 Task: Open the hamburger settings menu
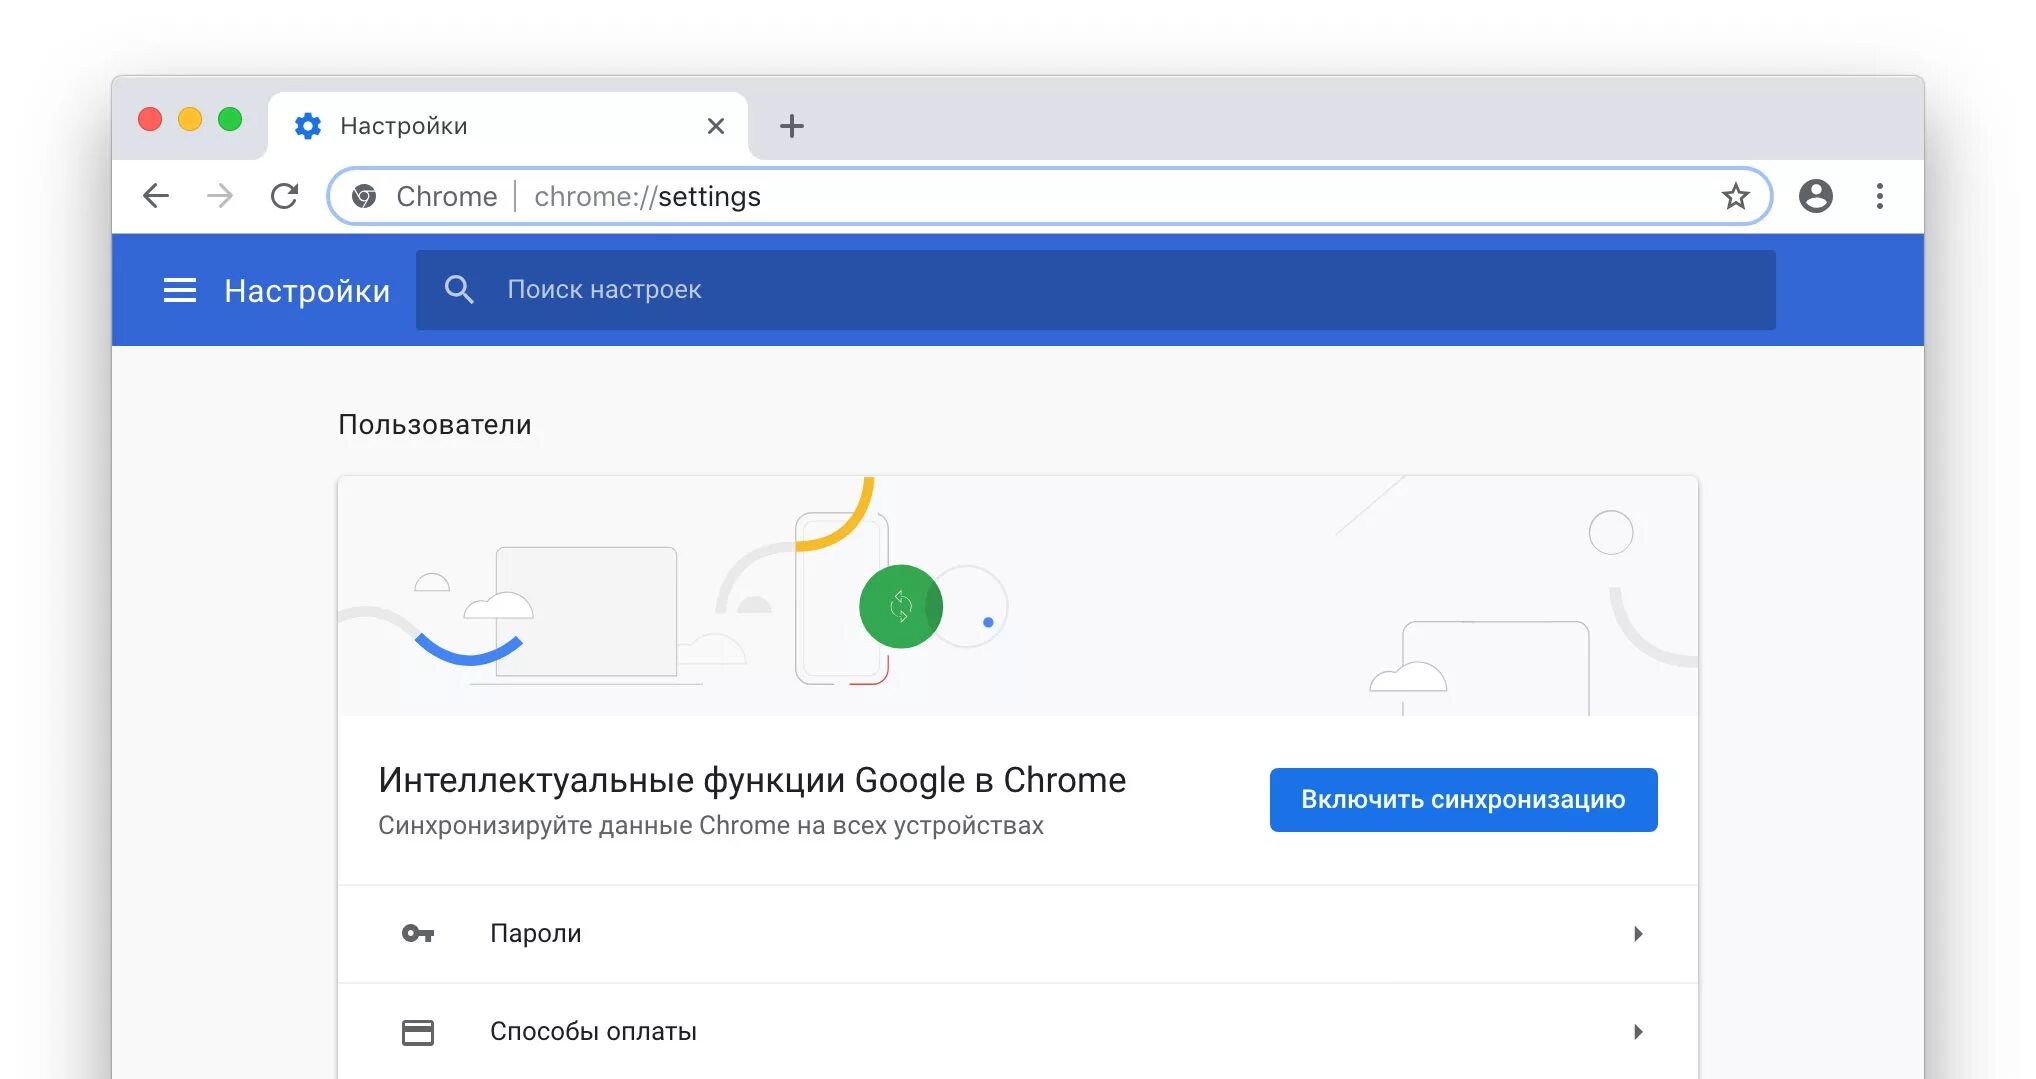pos(180,290)
